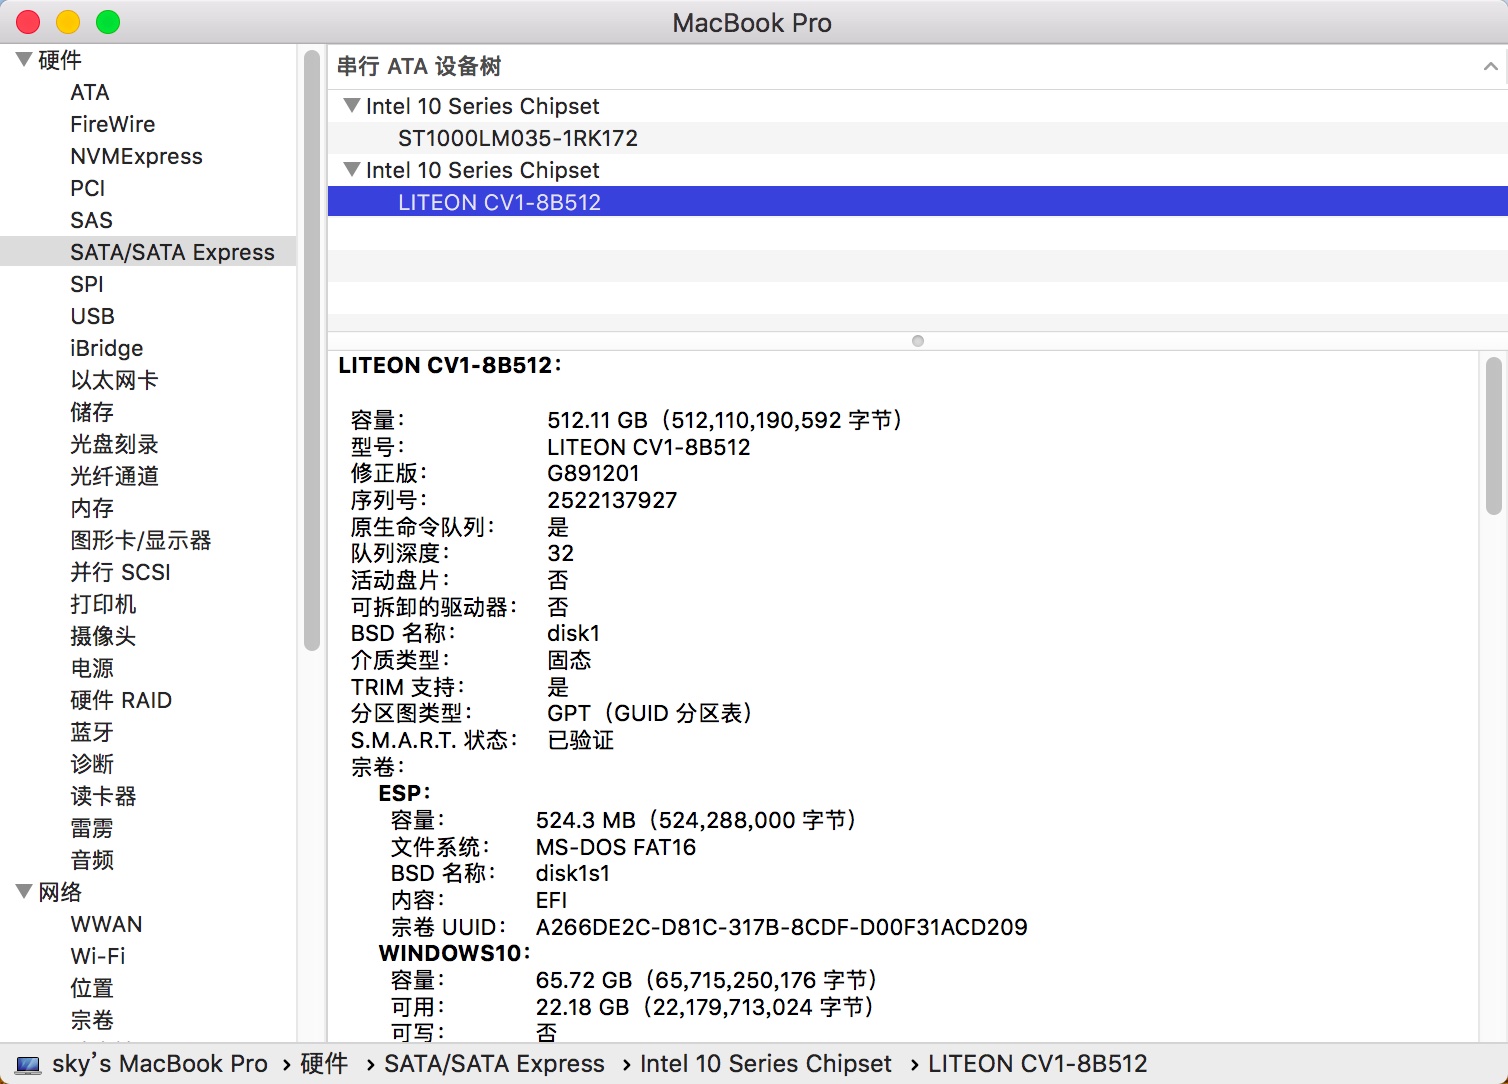Click the MacBook laptop icon in path bar
1508x1084 pixels.
[x=28, y=1065]
